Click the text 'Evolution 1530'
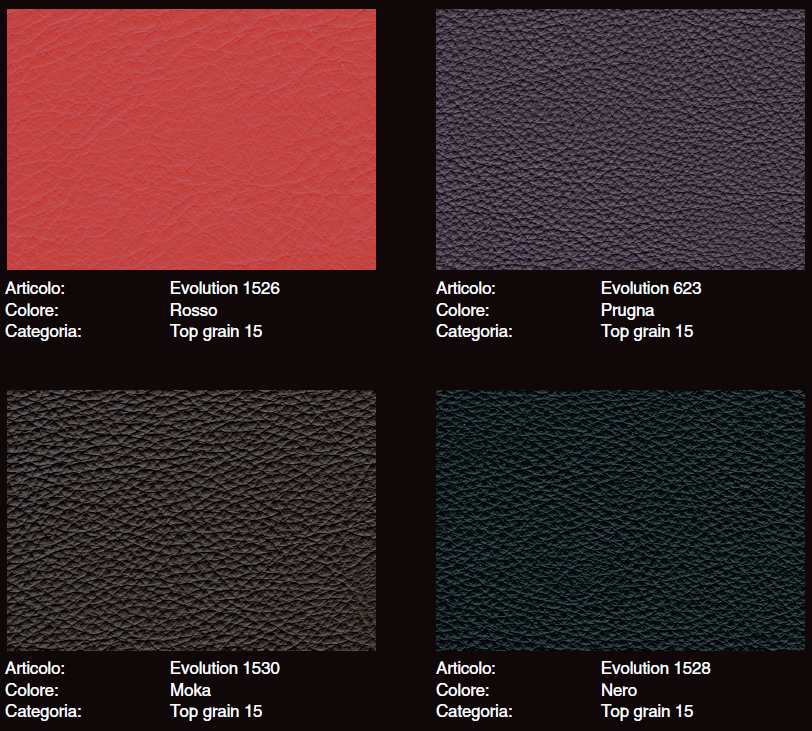 click(225, 668)
